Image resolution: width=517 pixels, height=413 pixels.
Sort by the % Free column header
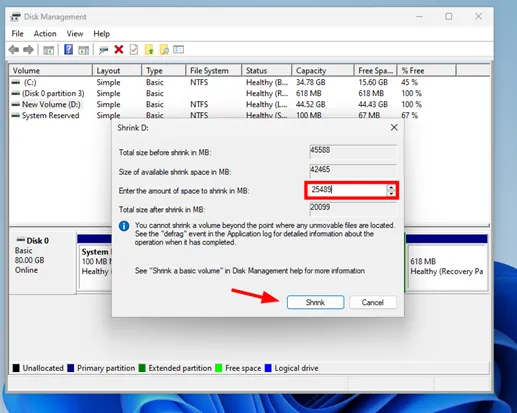pyautogui.click(x=426, y=71)
